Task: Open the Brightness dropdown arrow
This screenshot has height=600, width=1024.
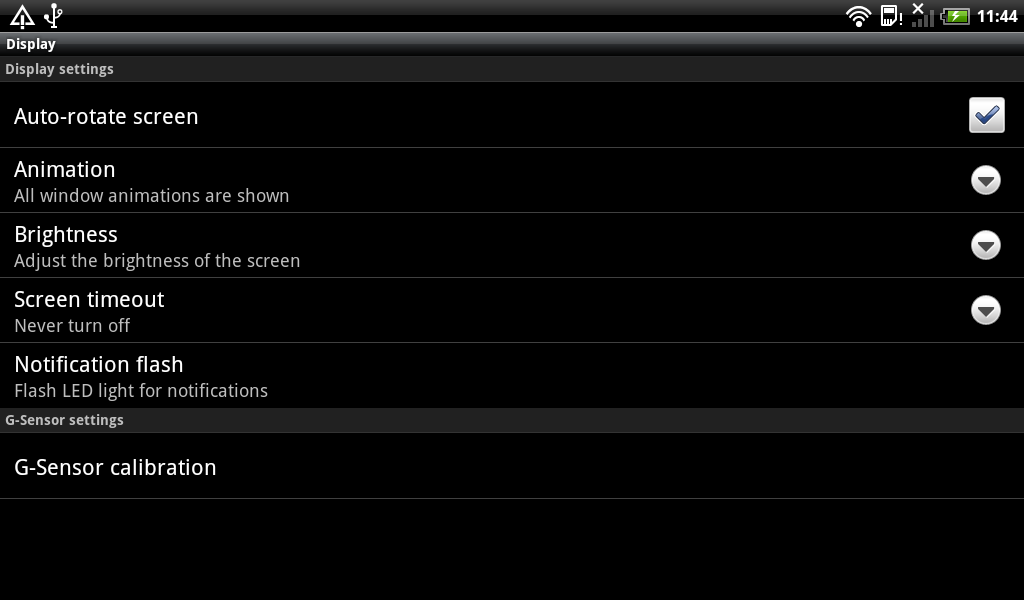Action: pos(985,245)
